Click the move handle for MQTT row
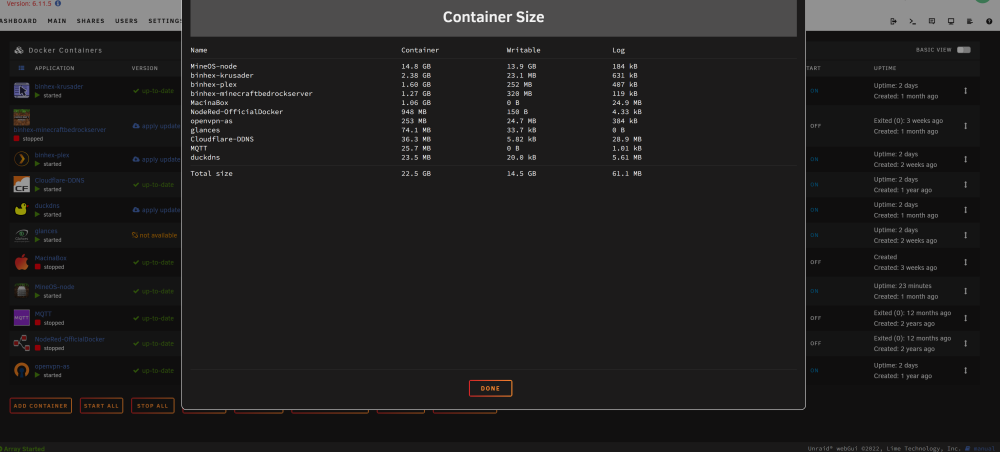 coord(965,317)
